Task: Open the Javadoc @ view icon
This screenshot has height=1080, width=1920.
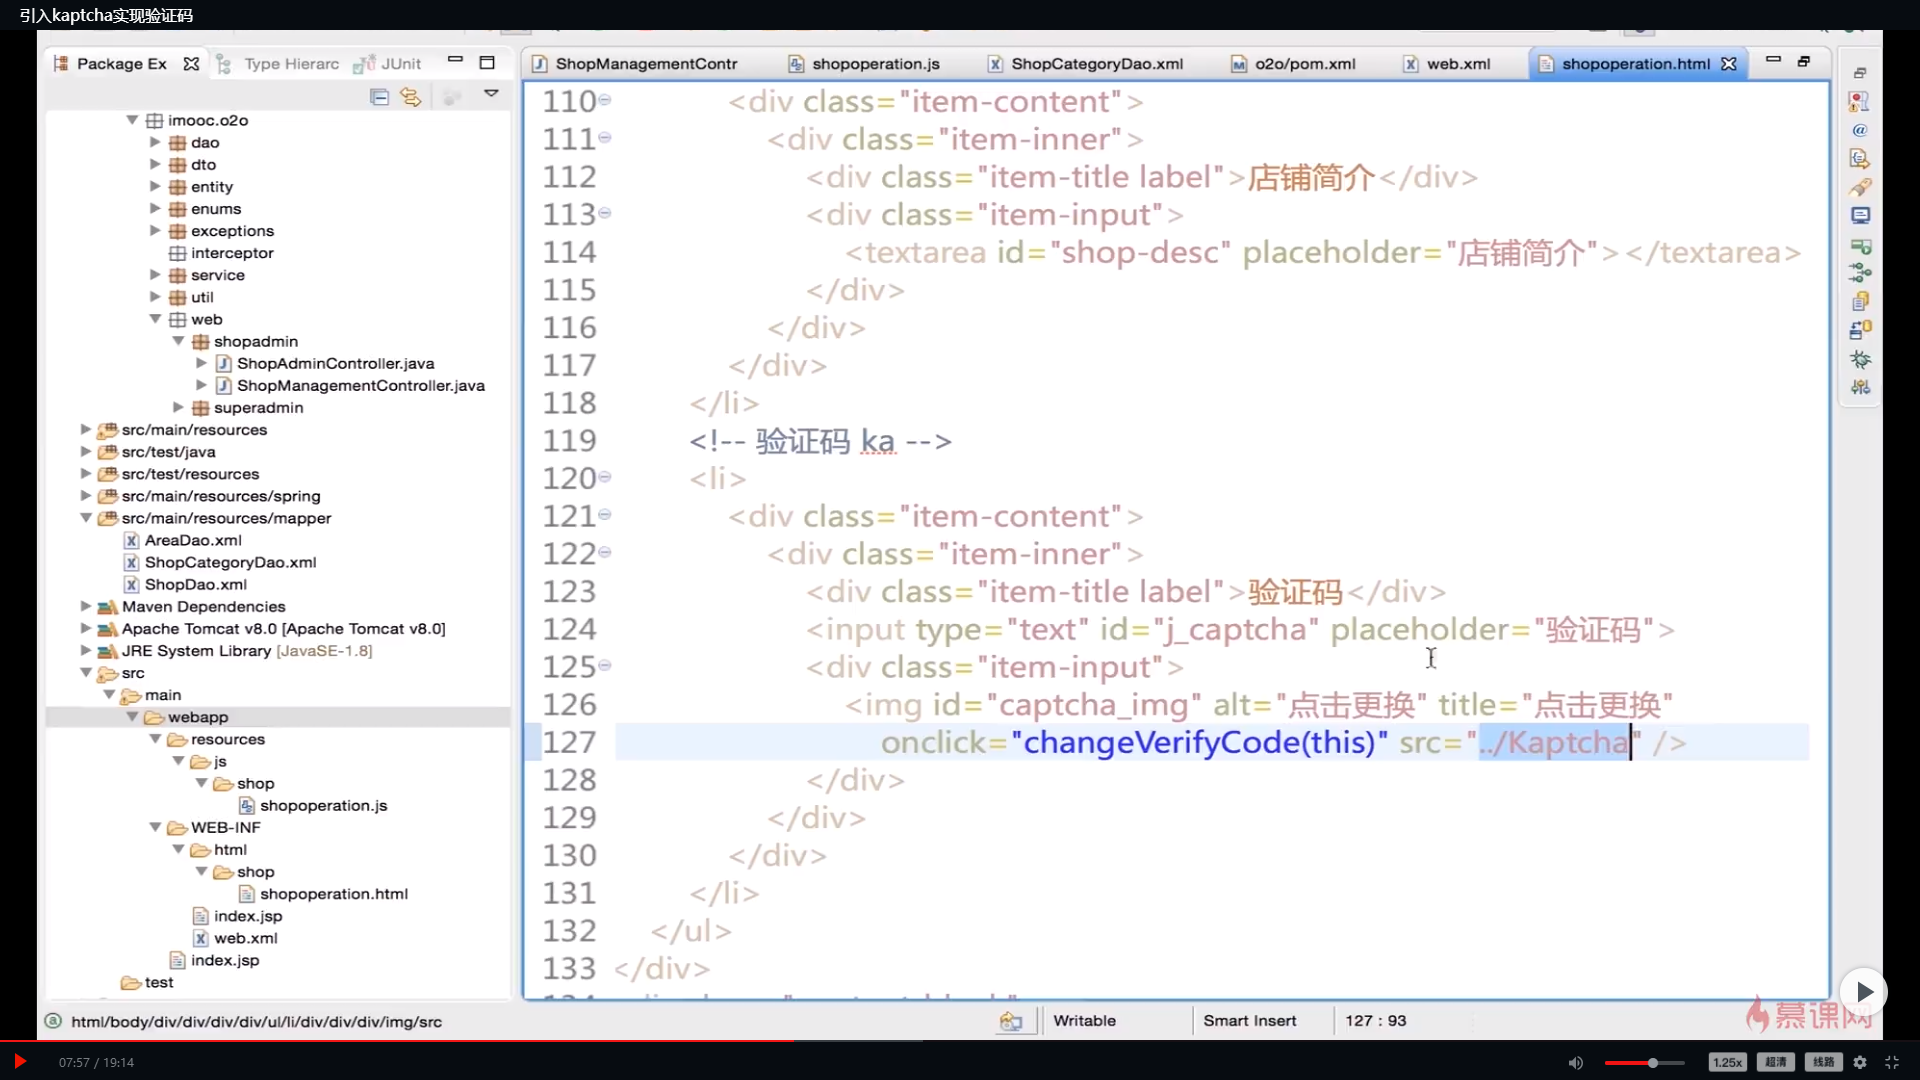Action: tap(1860, 130)
